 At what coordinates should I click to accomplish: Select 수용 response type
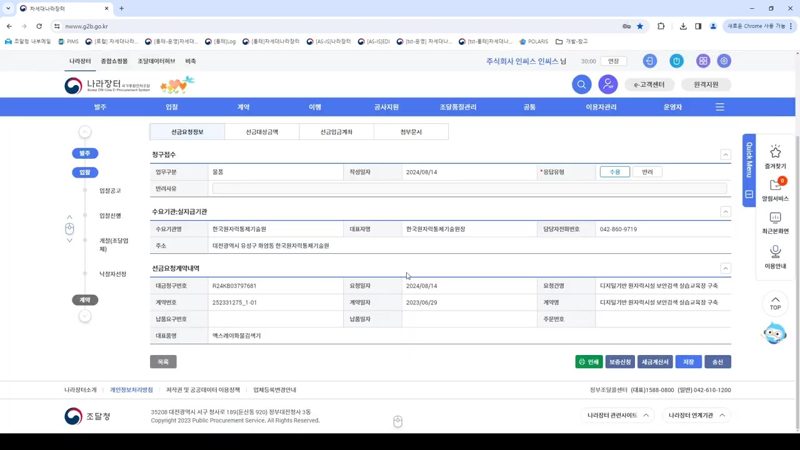(x=614, y=172)
